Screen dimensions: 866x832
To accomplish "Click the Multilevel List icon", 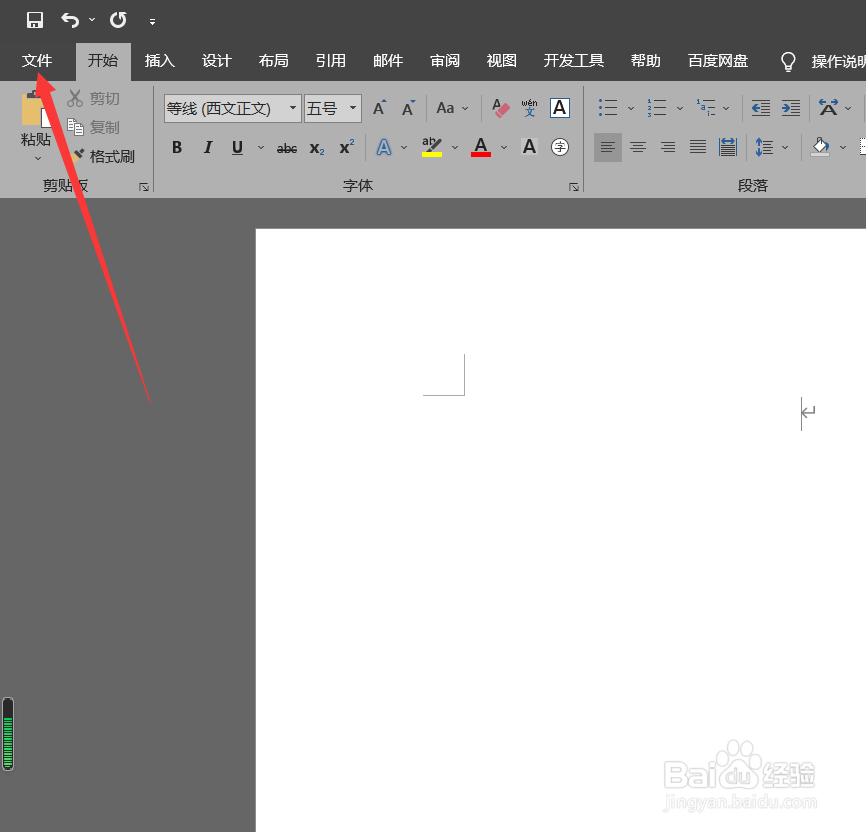I will click(706, 108).
